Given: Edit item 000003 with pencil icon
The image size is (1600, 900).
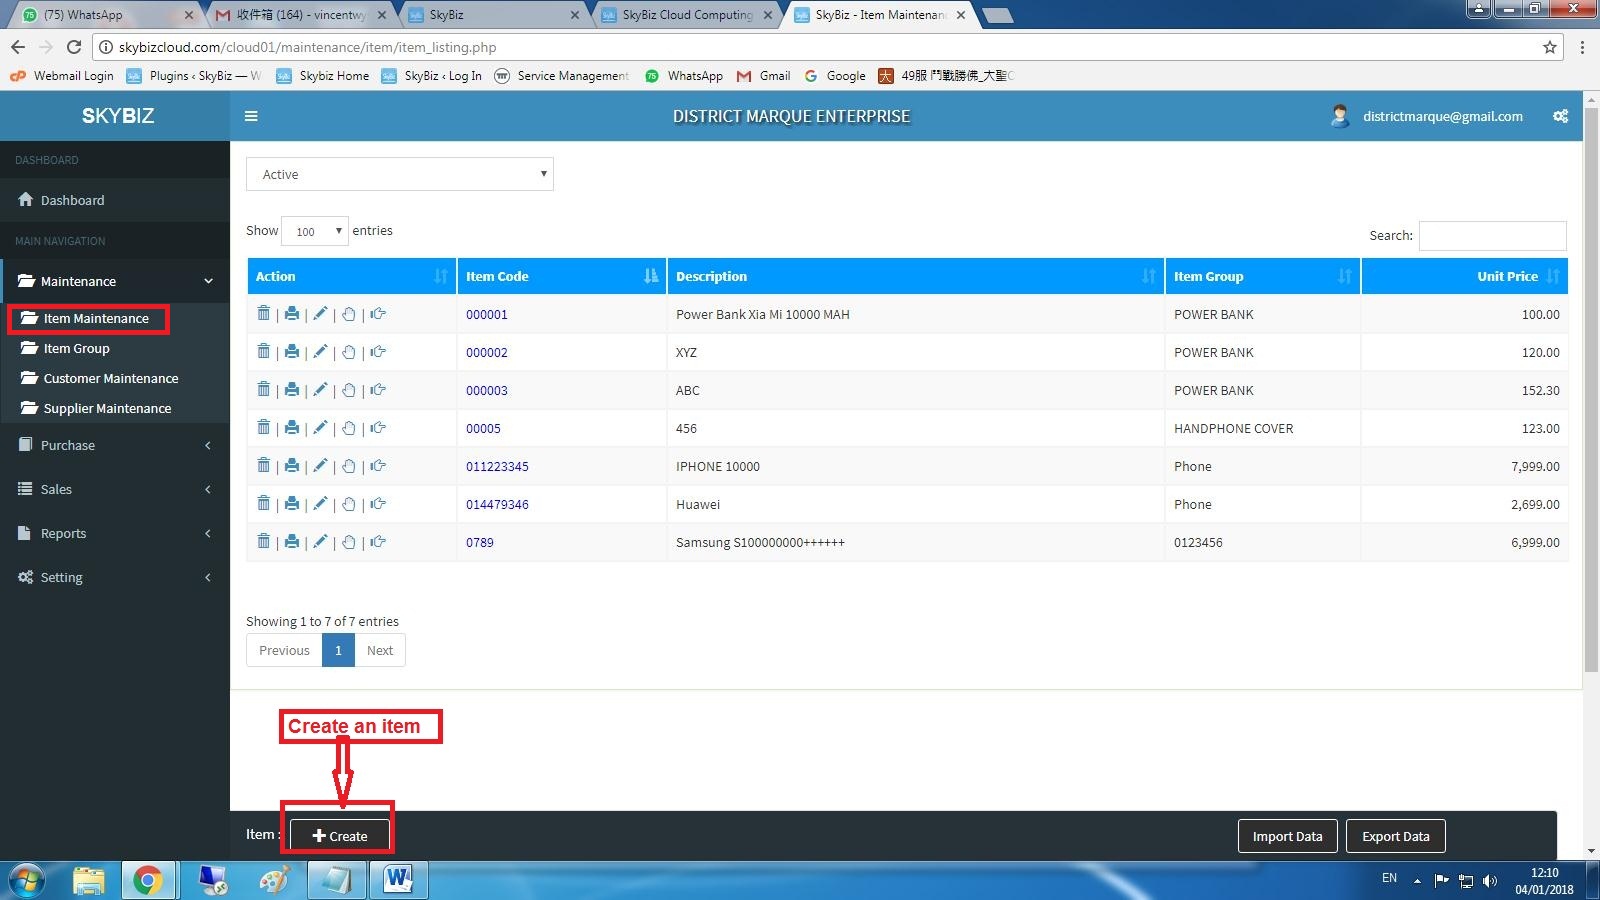Looking at the screenshot, I should (x=320, y=390).
